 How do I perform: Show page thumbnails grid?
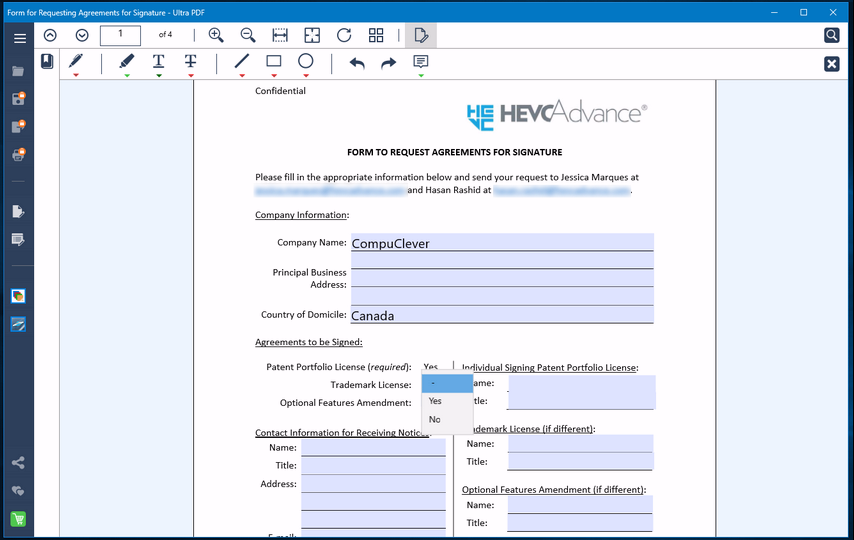point(376,35)
